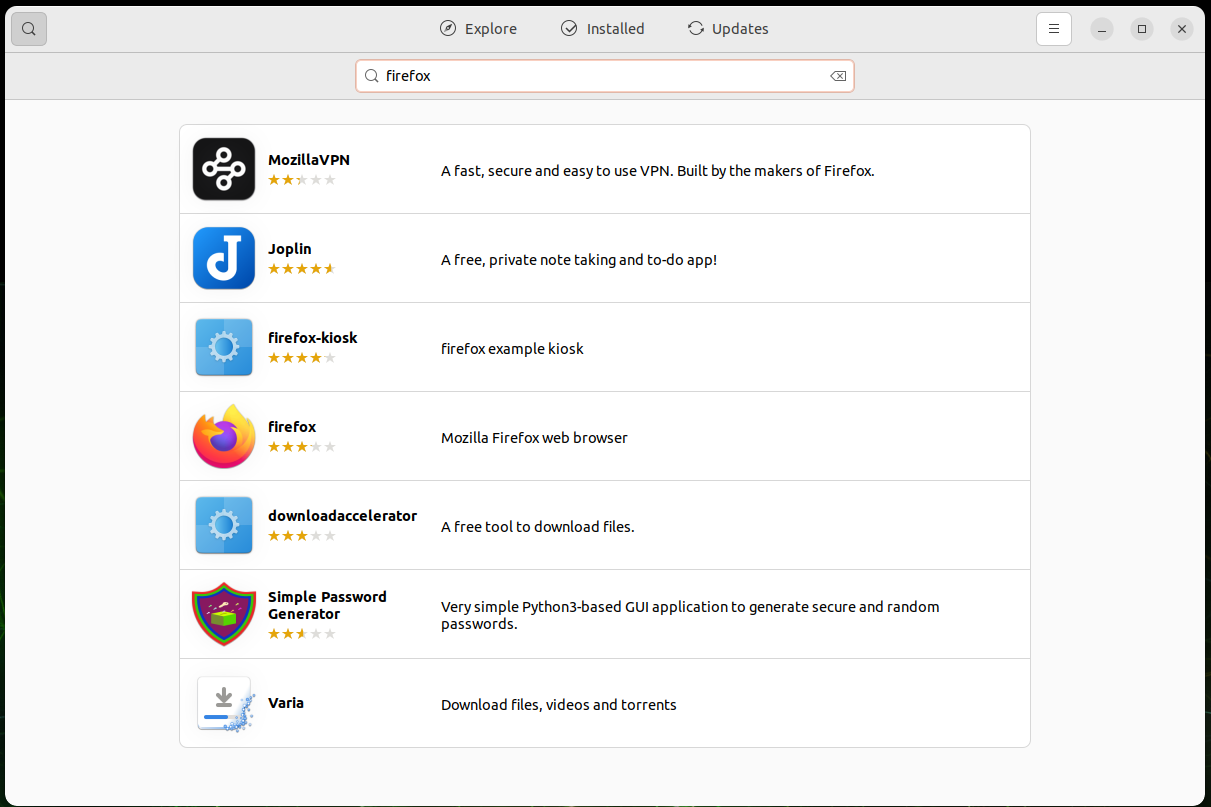Click the 'A fast, secure and easy' VPN description
The height and width of the screenshot is (807, 1211).
(658, 171)
